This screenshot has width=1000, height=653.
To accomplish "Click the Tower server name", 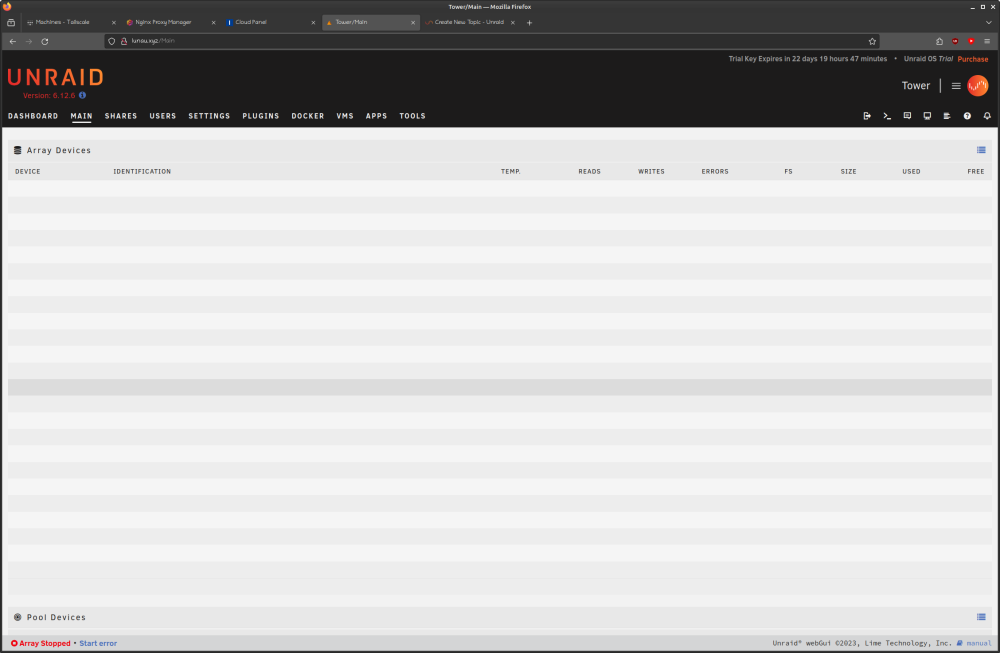I will [916, 85].
